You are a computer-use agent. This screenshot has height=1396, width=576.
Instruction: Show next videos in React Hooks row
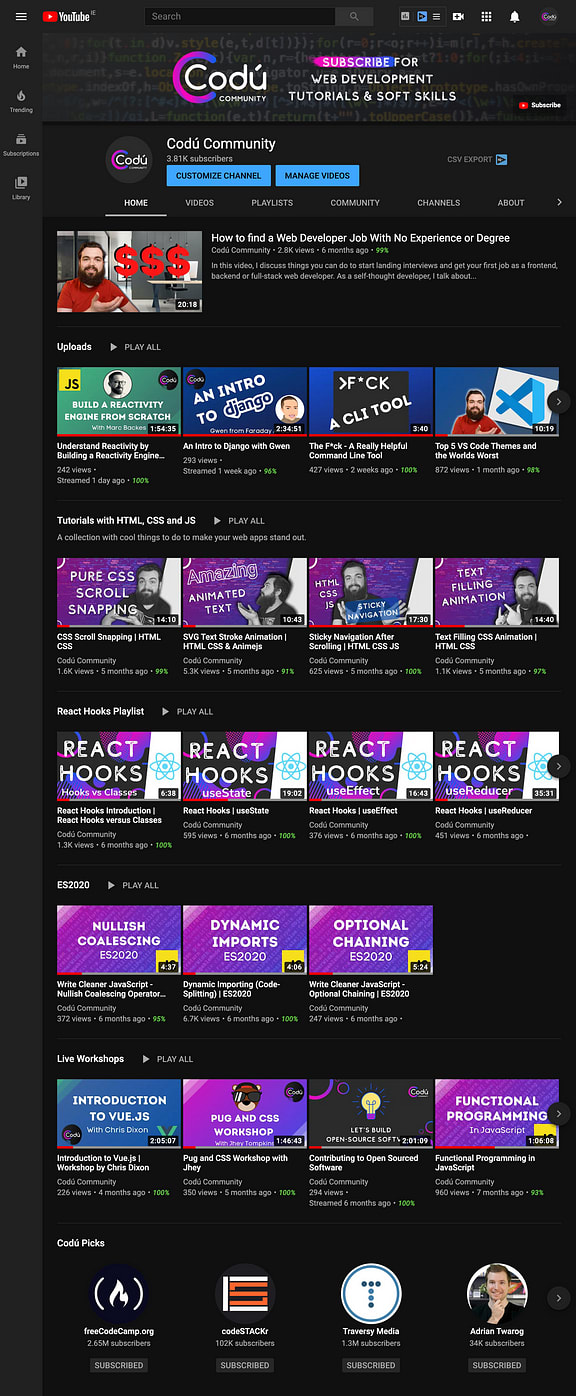[x=559, y=765]
